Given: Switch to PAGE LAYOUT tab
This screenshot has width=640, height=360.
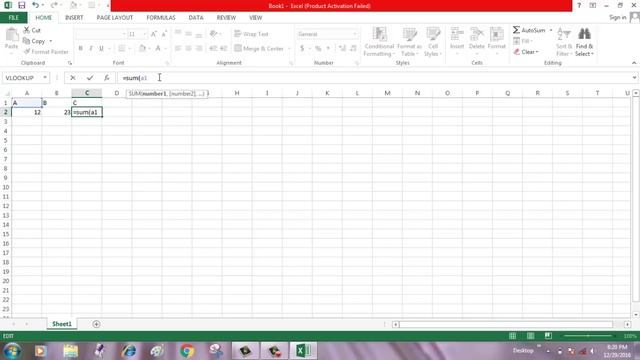Looking at the screenshot, I should point(115,18).
